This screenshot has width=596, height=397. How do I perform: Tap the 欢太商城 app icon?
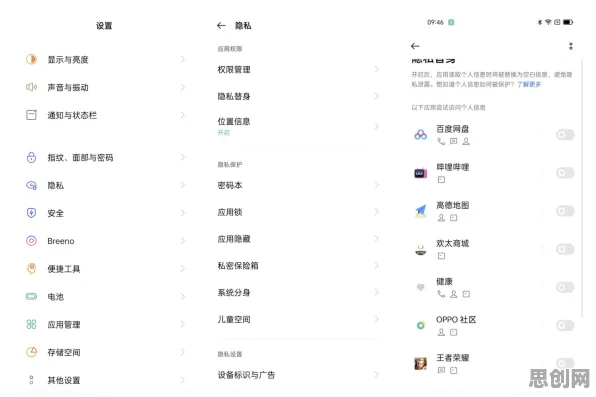[420, 249]
